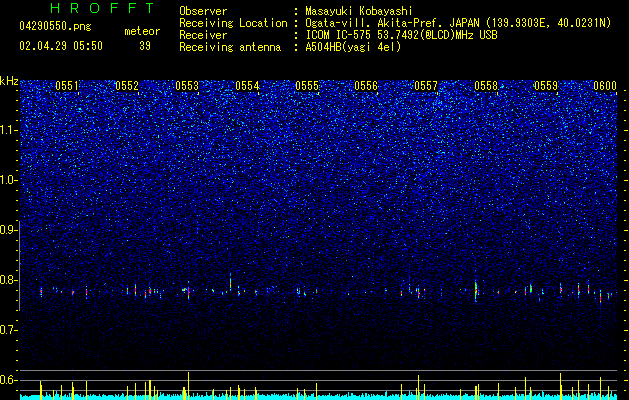
Task: Click the date stamp 02.04.29 05:50
Action: [61, 46]
